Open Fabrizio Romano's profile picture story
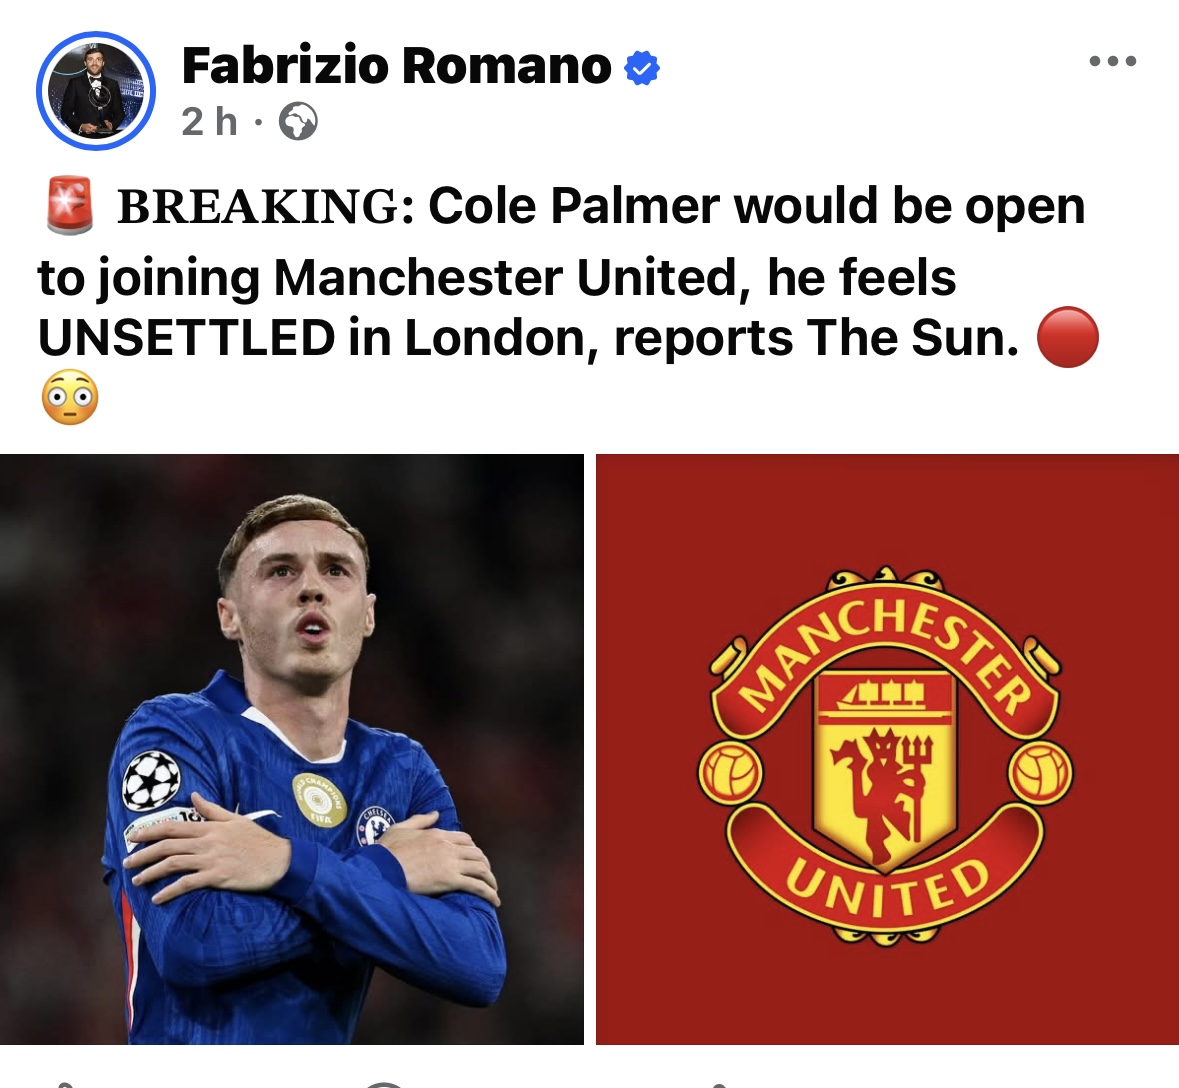The image size is (1179, 1088). pyautogui.click(x=95, y=91)
